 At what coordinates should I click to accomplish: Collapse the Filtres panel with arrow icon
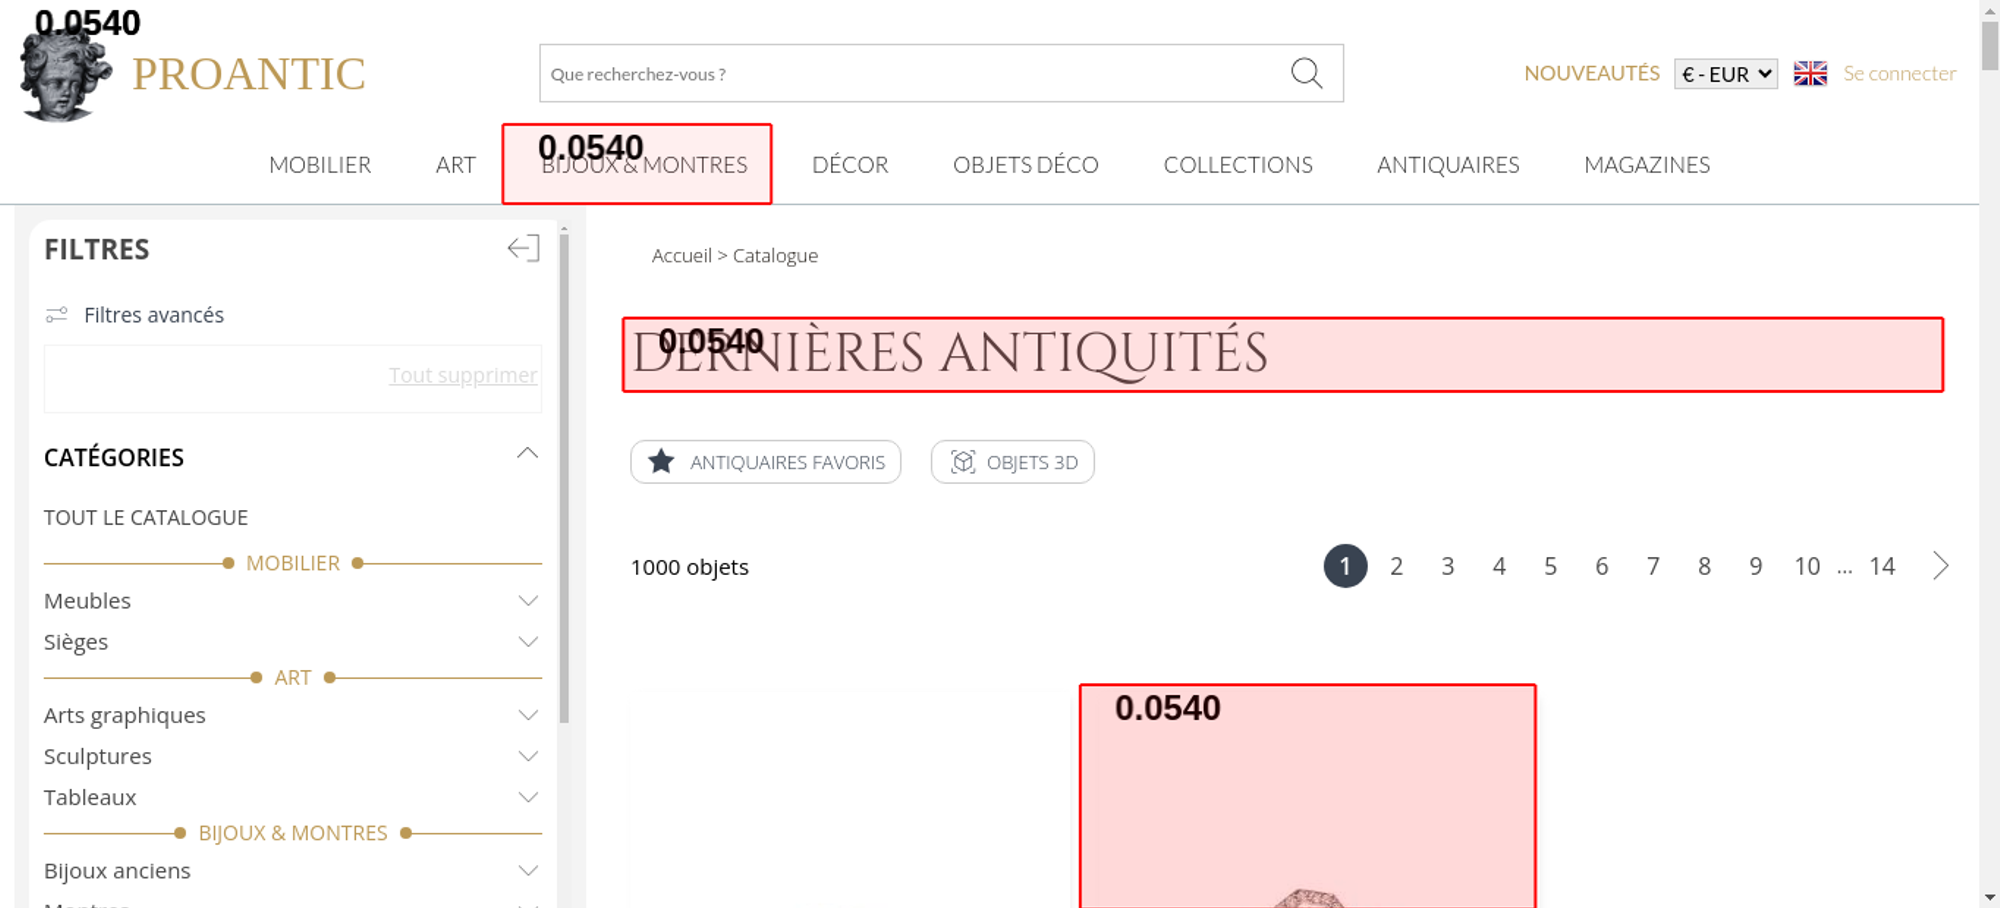[x=523, y=249]
